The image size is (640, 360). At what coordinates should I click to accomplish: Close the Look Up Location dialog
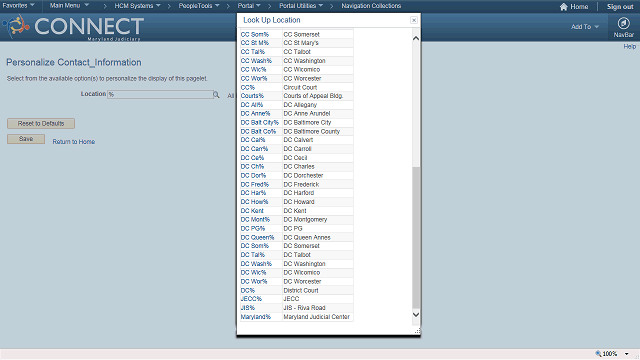[x=413, y=20]
